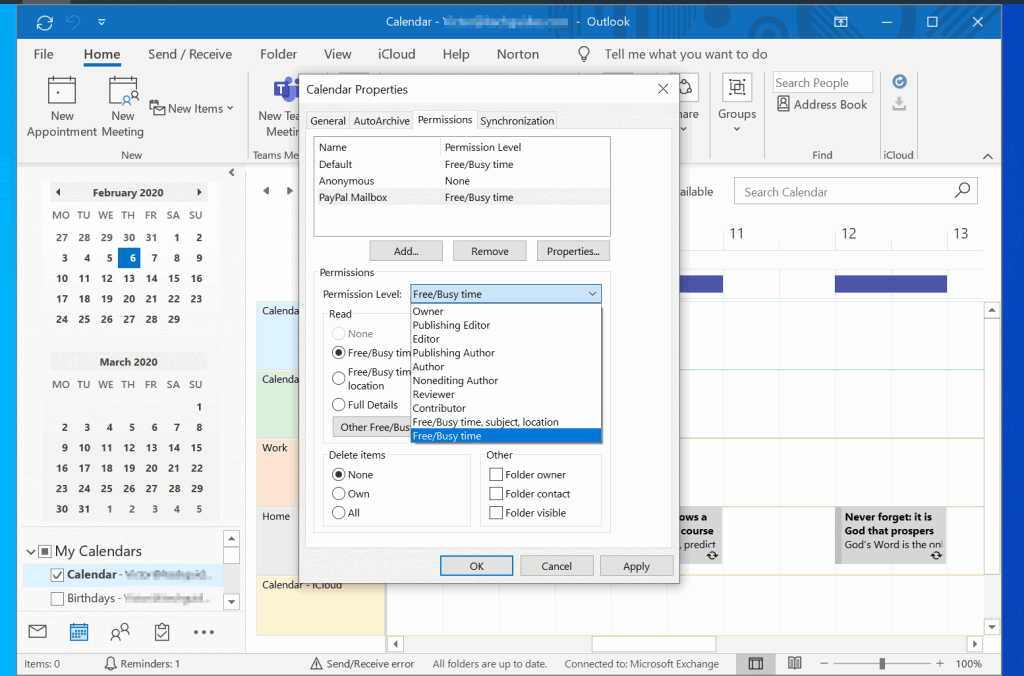The height and width of the screenshot is (676, 1024).
Task: Open the Address Book
Action: point(822,104)
